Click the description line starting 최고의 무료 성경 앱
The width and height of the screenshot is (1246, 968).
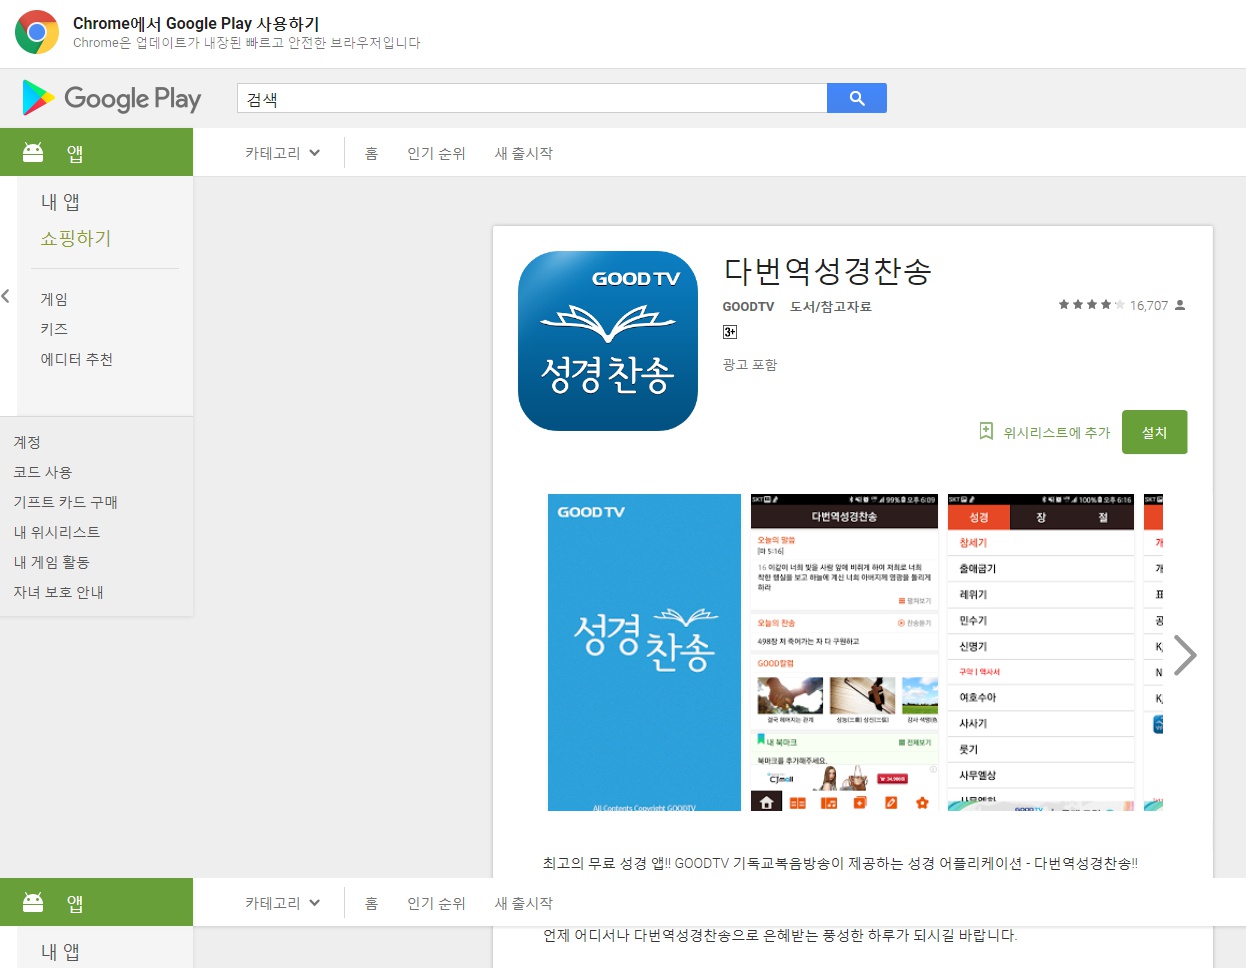(x=840, y=863)
